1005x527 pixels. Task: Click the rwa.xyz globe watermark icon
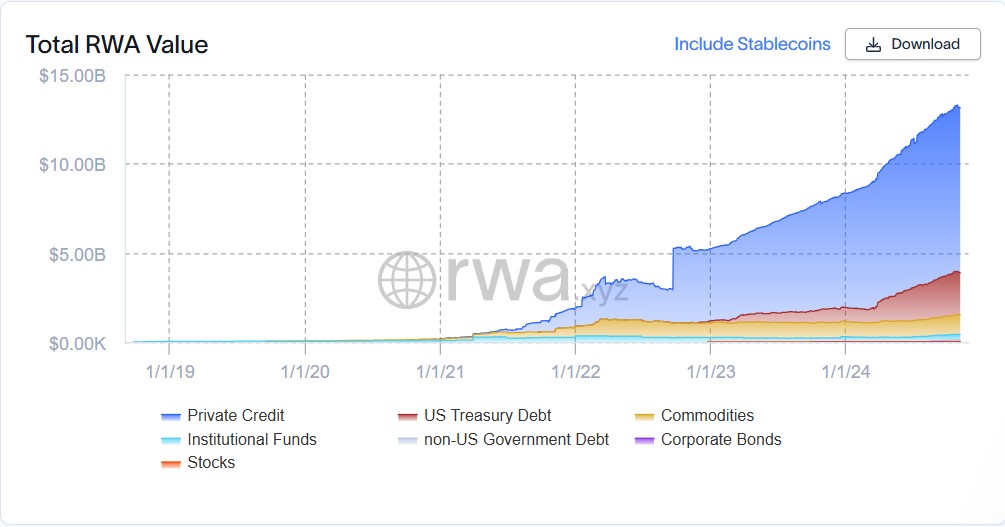pos(407,279)
